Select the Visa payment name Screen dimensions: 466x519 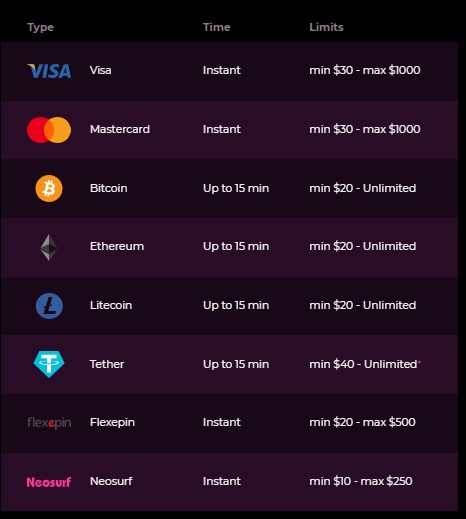click(x=100, y=70)
